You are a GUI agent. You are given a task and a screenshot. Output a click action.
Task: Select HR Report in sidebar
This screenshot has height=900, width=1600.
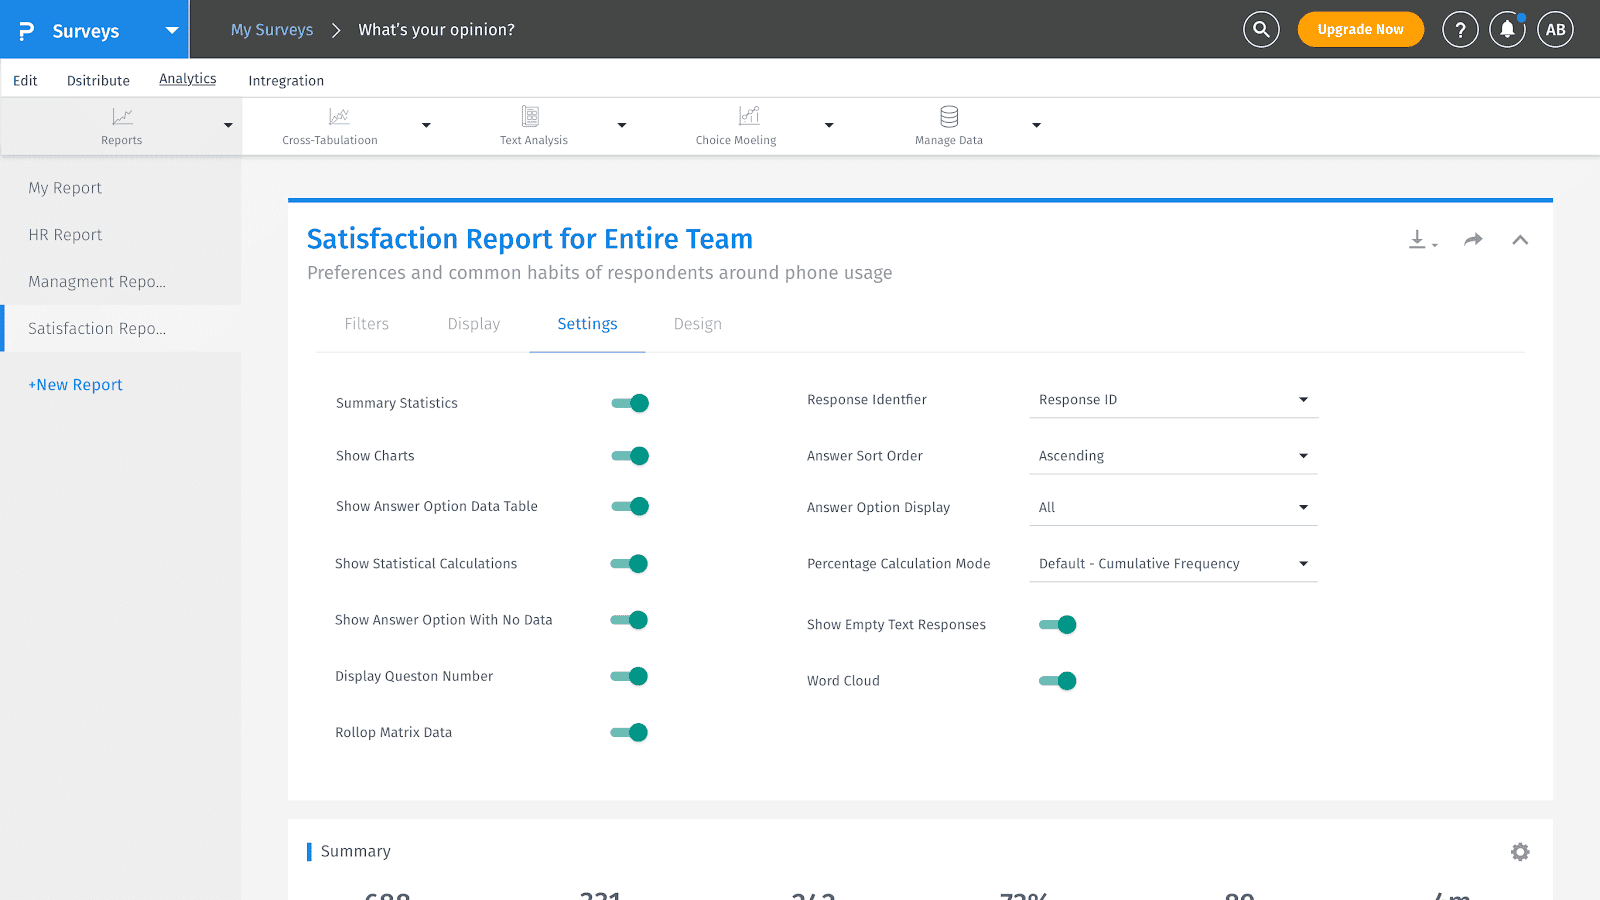pos(65,235)
